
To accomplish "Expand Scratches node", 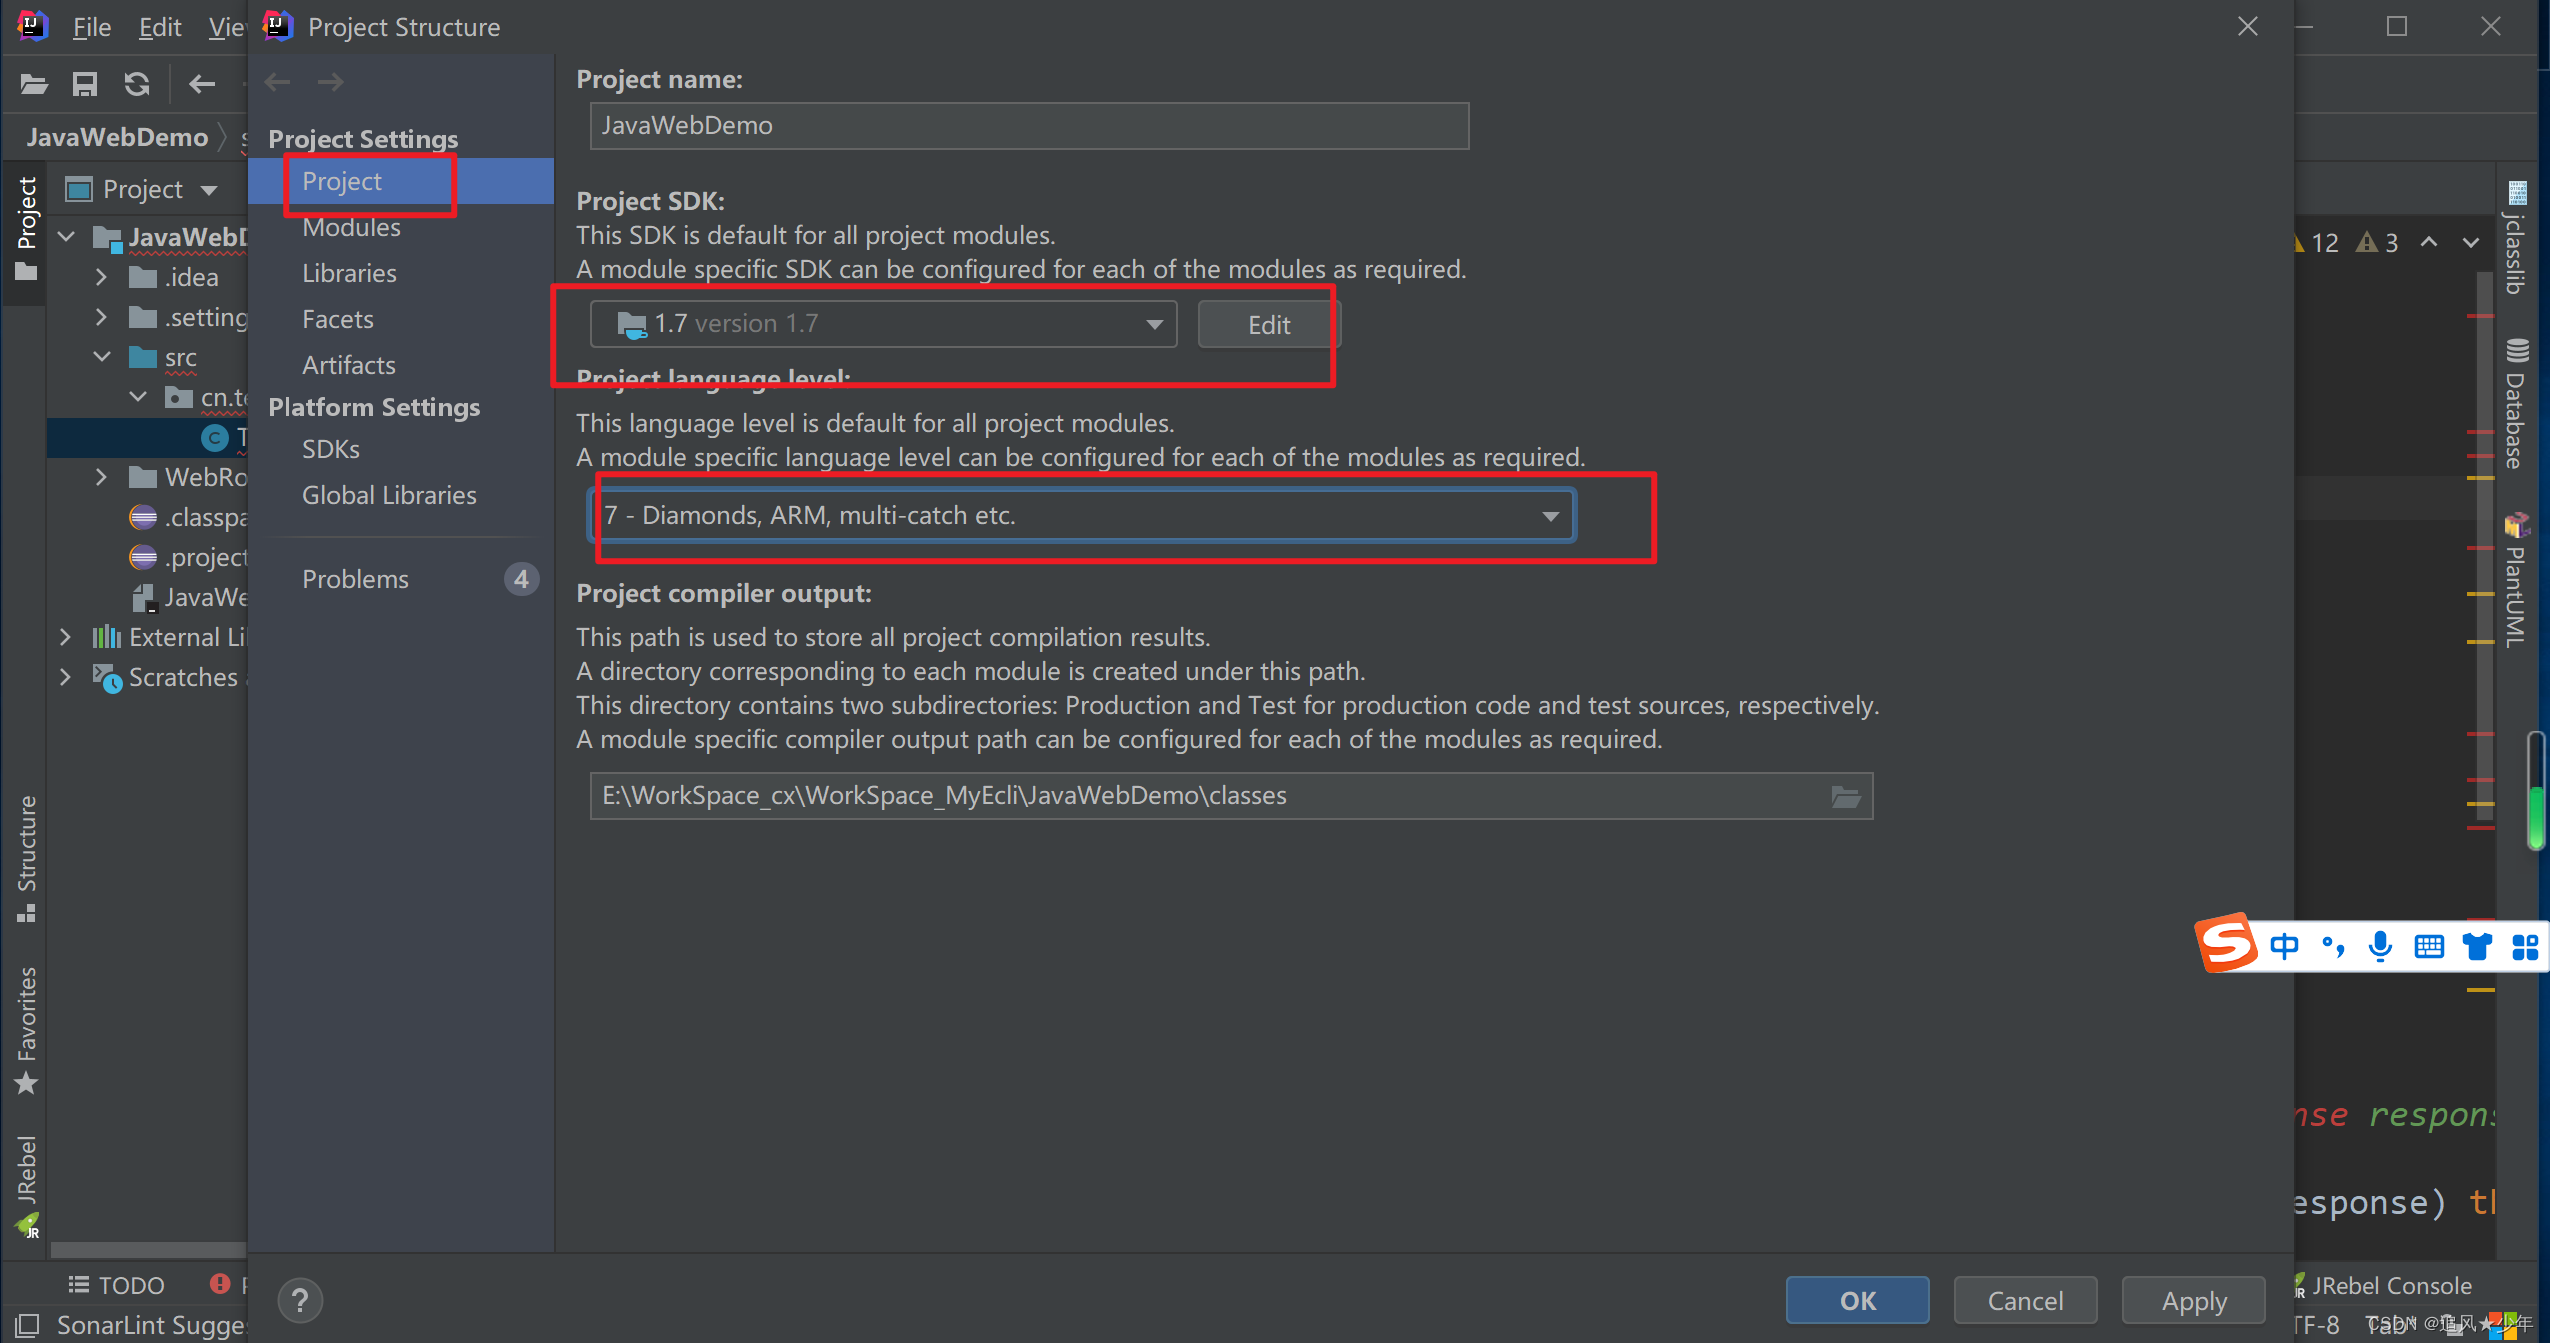I will [x=65, y=677].
